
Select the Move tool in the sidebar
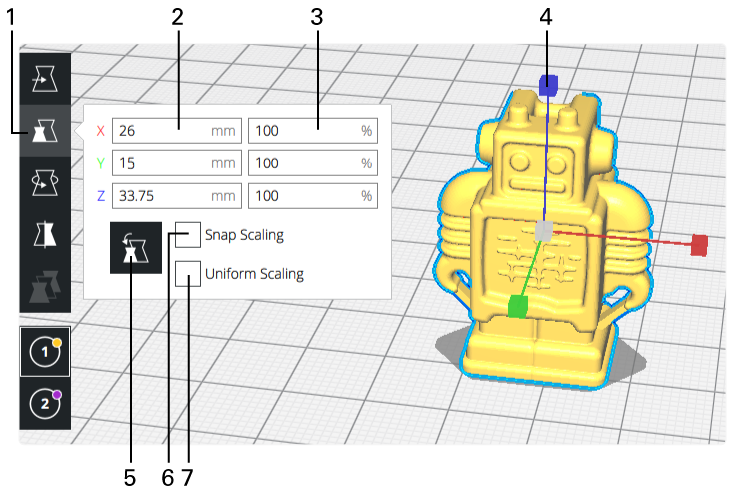45,79
